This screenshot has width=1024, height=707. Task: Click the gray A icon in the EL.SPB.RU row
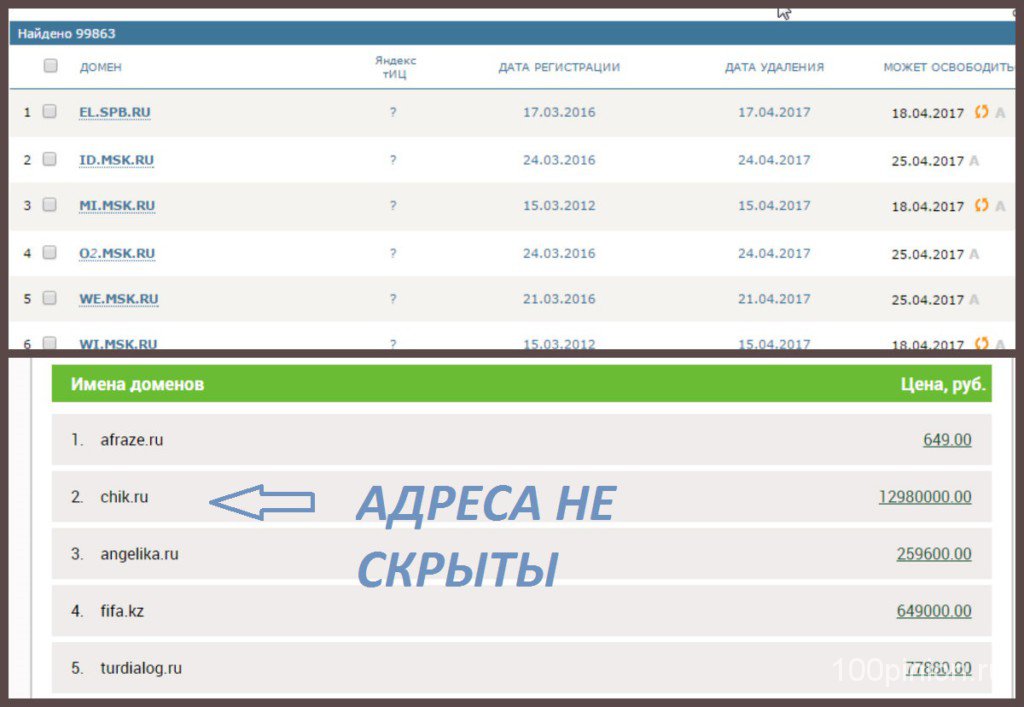[x=999, y=113]
